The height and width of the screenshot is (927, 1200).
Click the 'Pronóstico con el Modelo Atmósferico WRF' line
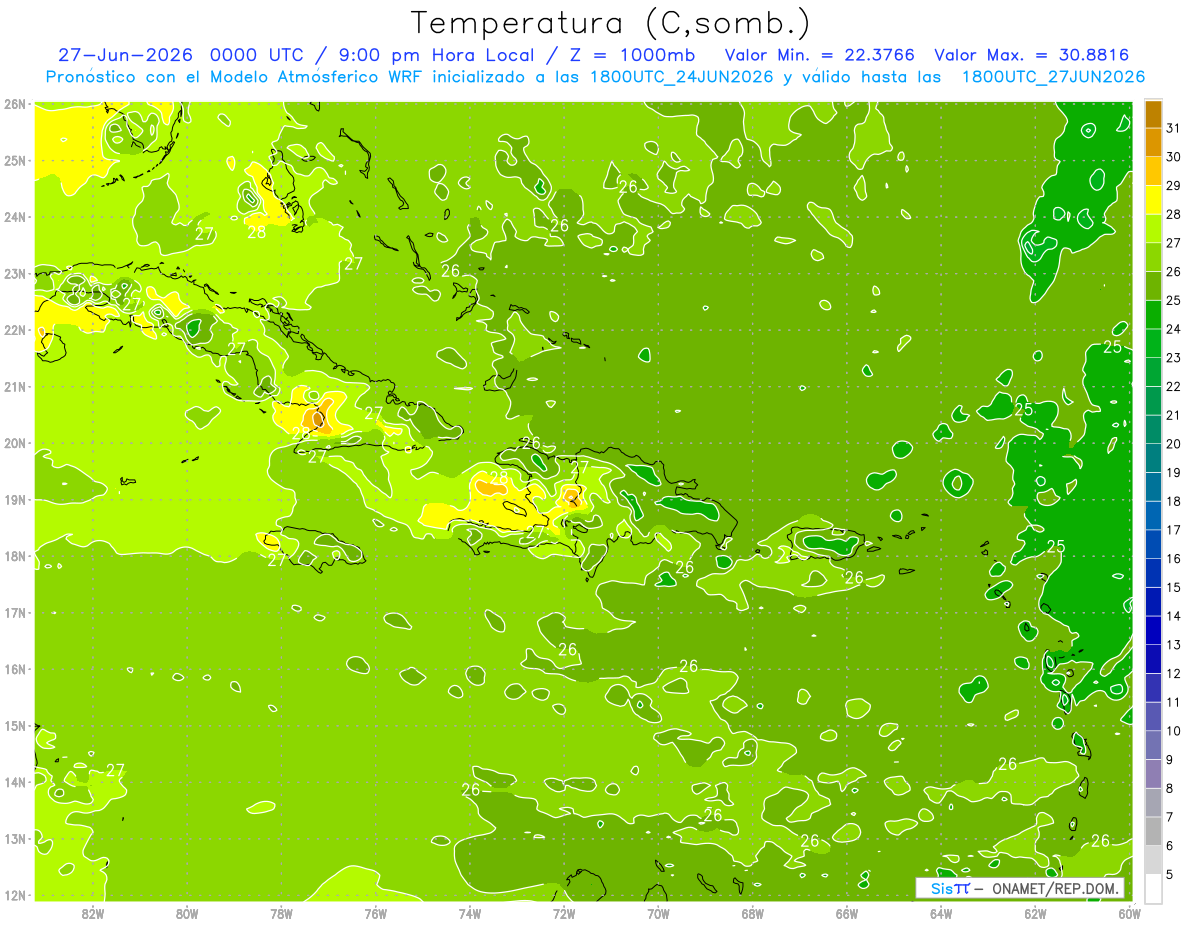(x=236, y=77)
